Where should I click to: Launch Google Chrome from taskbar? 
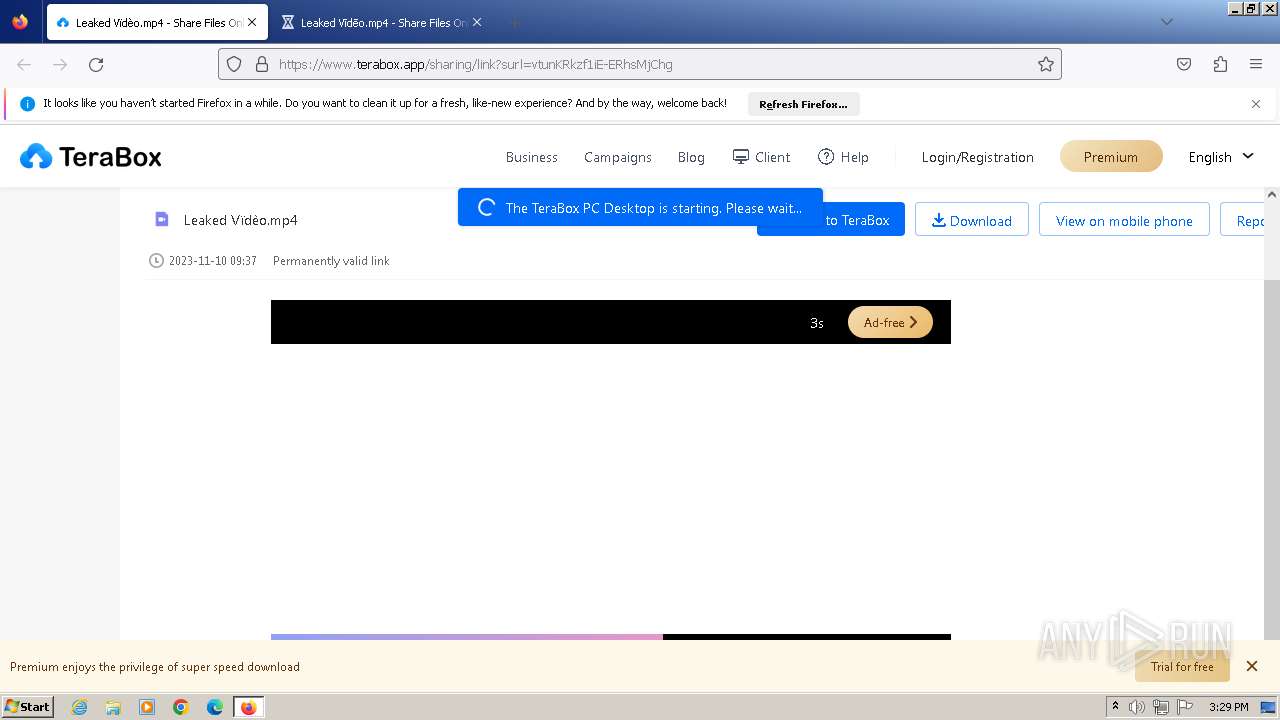181,707
